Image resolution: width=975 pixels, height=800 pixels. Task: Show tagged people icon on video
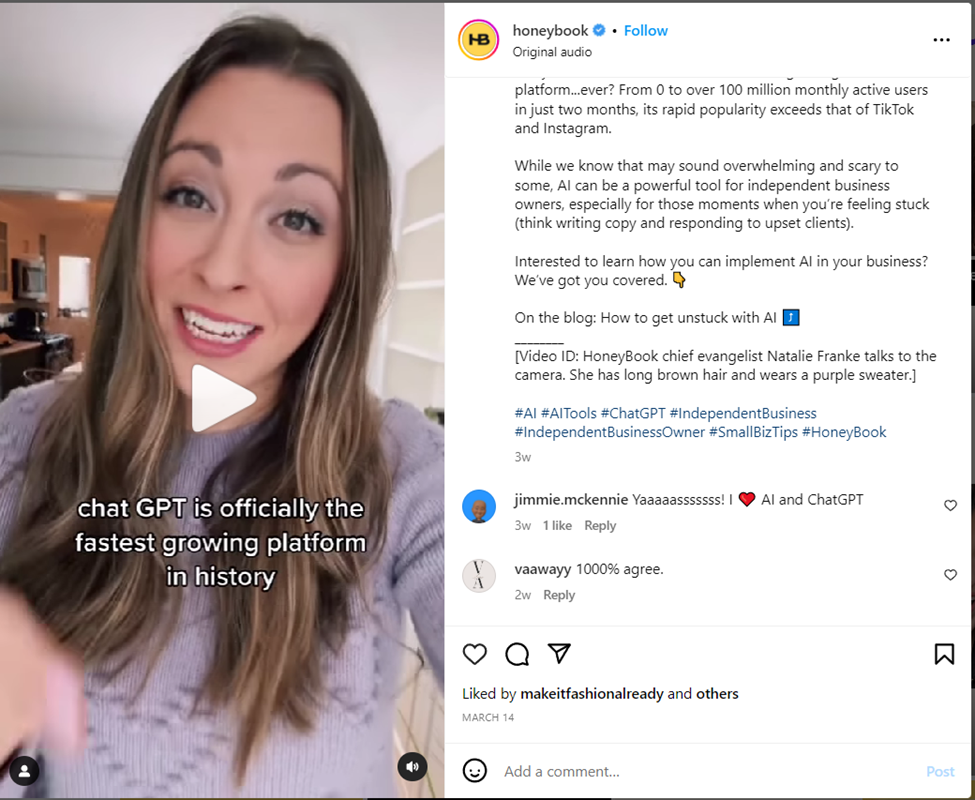coord(25,771)
